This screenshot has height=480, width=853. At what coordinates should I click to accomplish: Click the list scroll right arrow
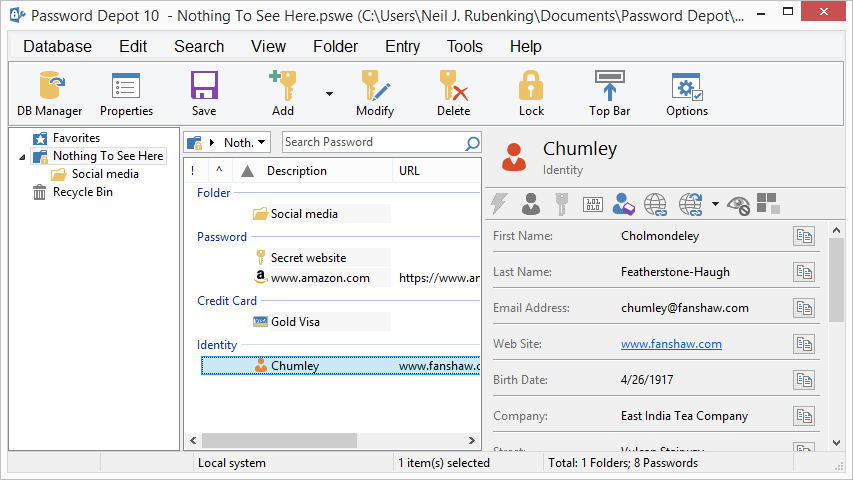tap(472, 440)
